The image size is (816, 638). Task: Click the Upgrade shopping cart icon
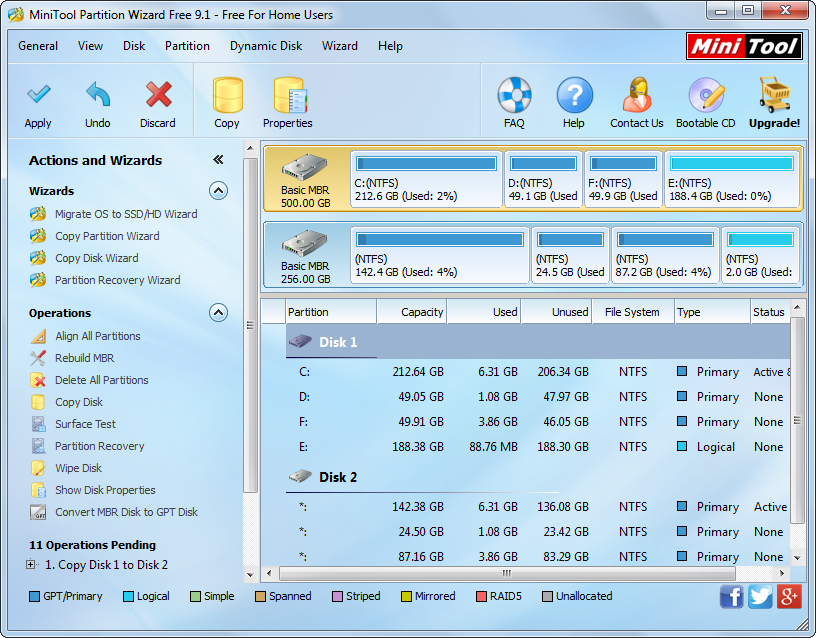pyautogui.click(x=775, y=95)
